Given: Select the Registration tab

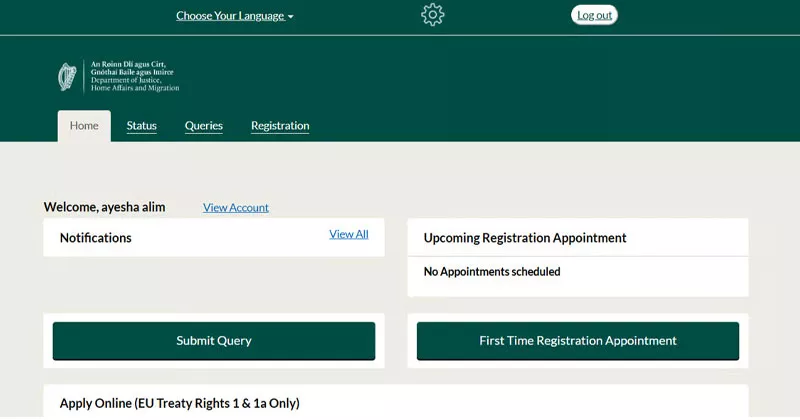Looking at the screenshot, I should coord(280,126).
